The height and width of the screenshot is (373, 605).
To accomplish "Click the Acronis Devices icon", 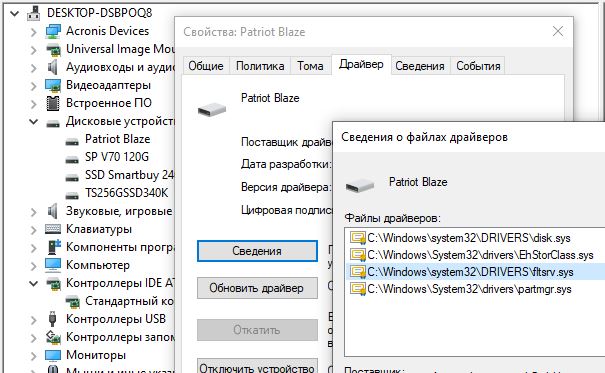I will 53,31.
